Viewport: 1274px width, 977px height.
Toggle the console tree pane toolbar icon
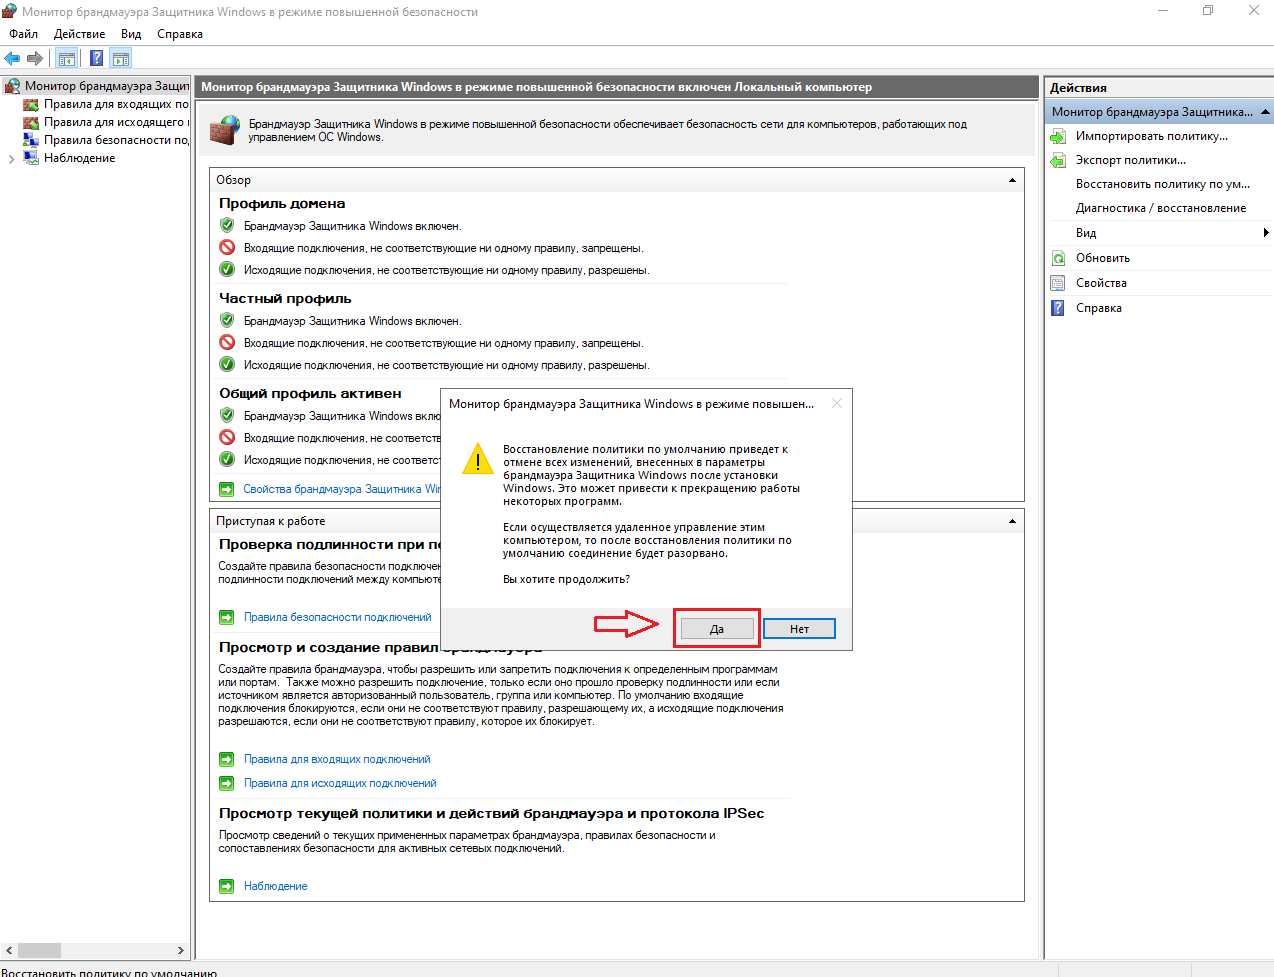coord(67,59)
